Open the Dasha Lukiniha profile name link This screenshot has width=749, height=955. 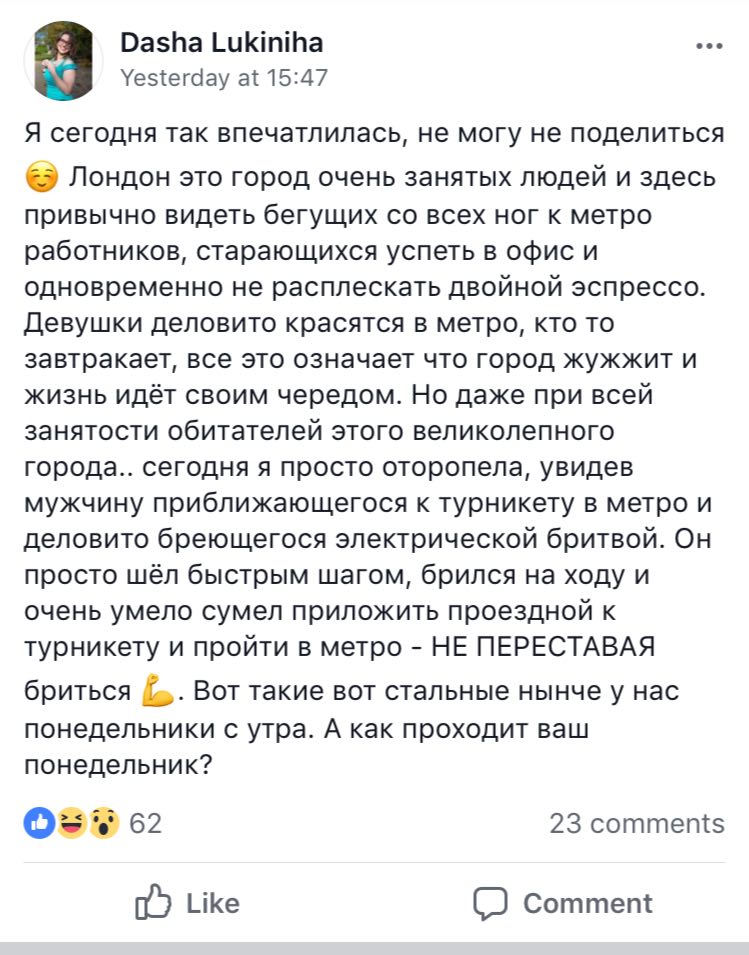[x=221, y=42]
